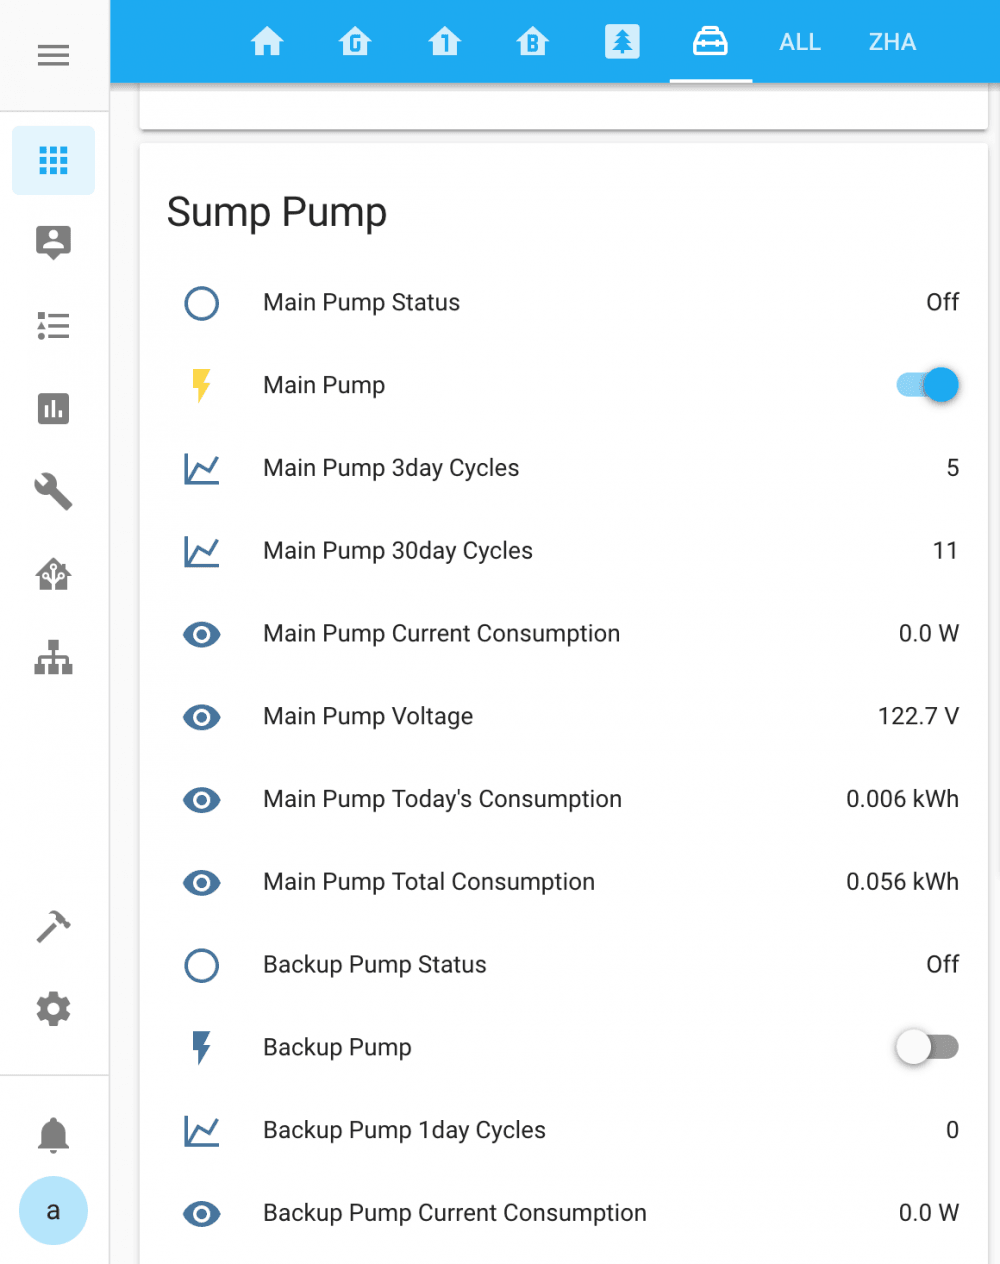Click the eye icon for Main Pump Voltage
Image resolution: width=1000 pixels, height=1264 pixels.
201,717
